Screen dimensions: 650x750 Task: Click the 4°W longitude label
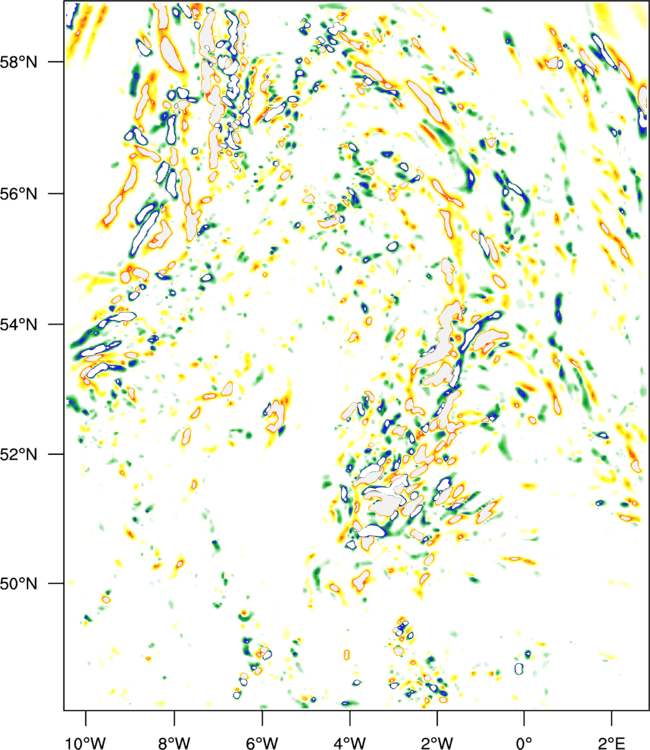click(x=350, y=742)
